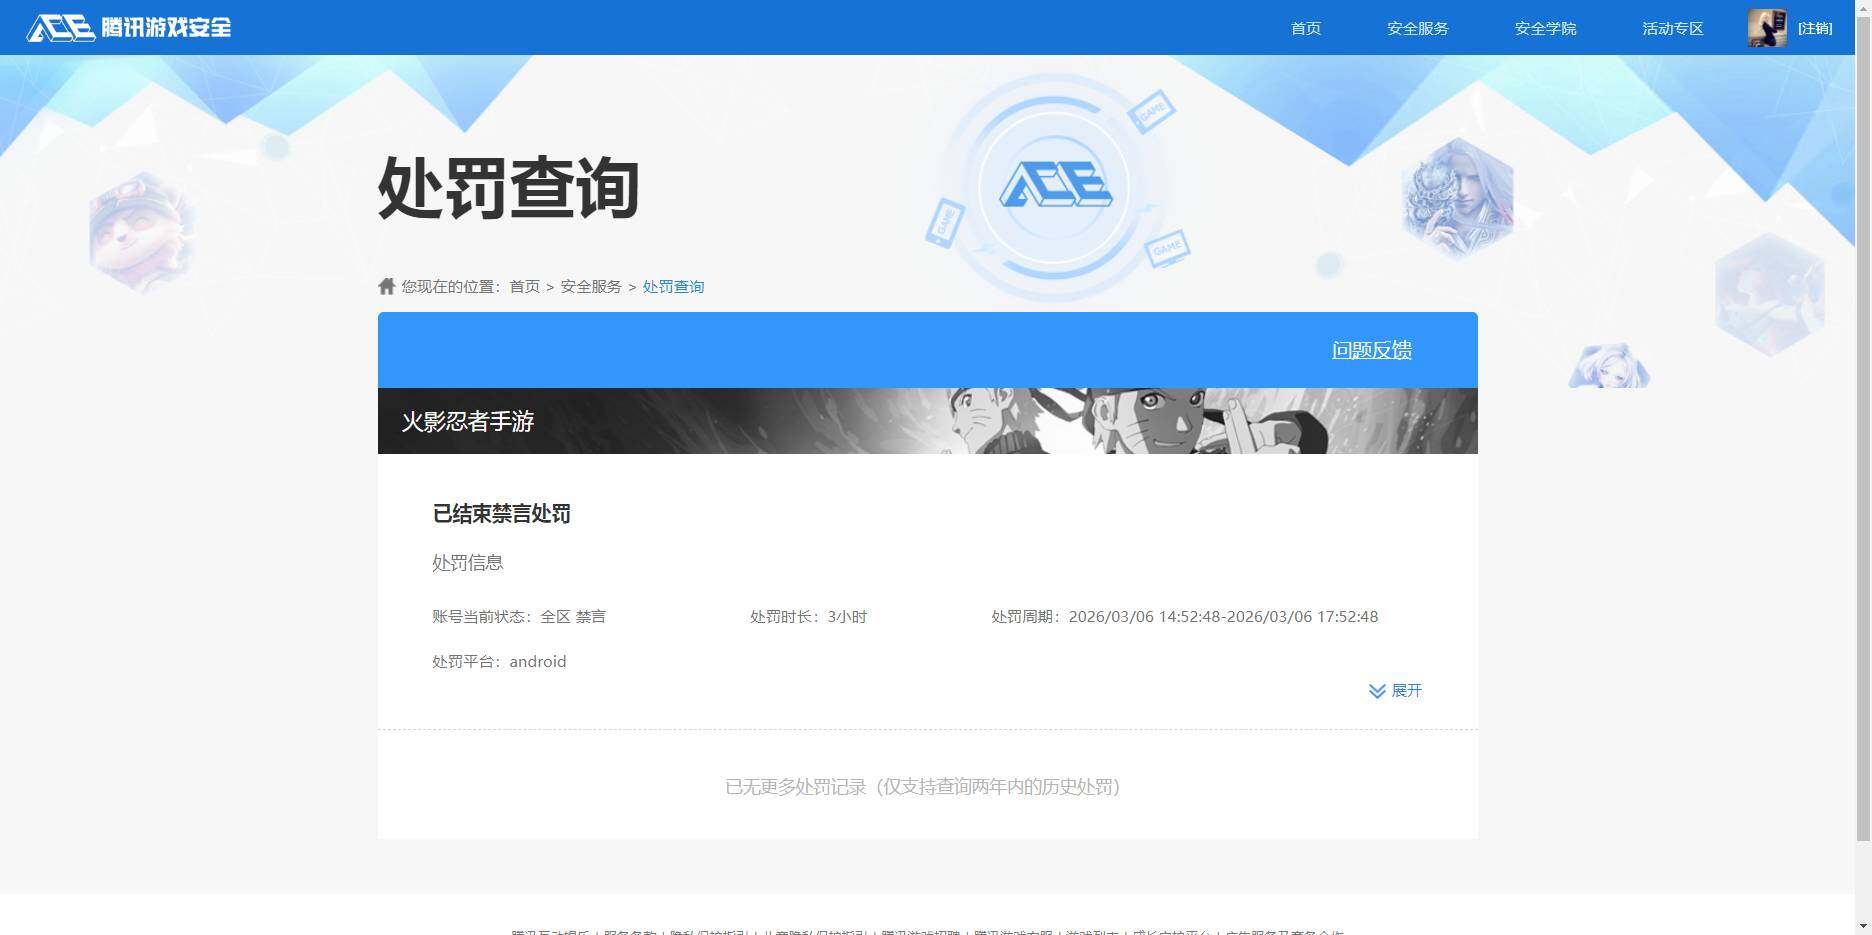1872x935 pixels.
Task: Open the 首页 navigation item
Action: [x=1305, y=28]
